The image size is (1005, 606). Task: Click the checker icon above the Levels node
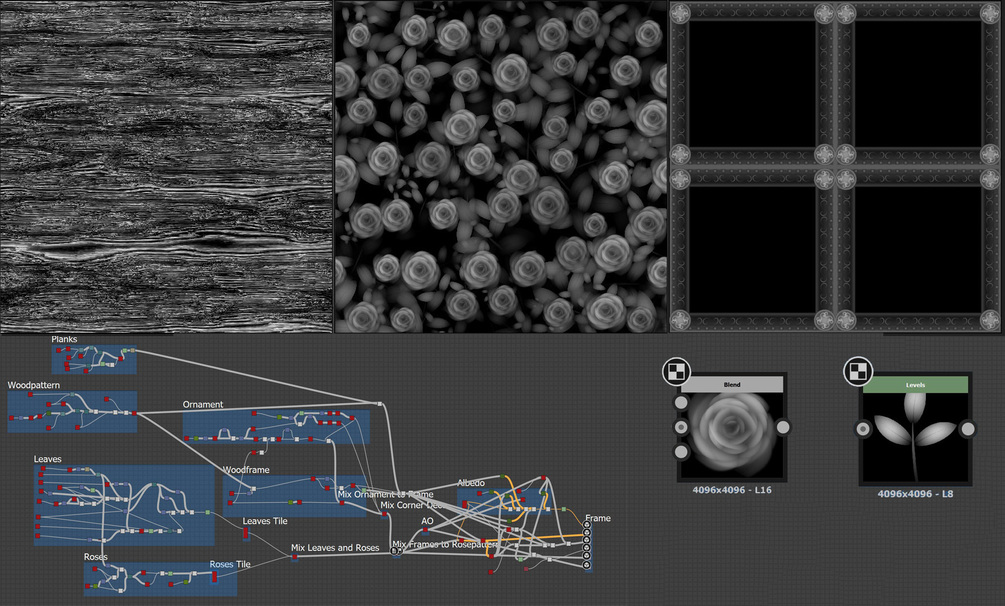[858, 371]
